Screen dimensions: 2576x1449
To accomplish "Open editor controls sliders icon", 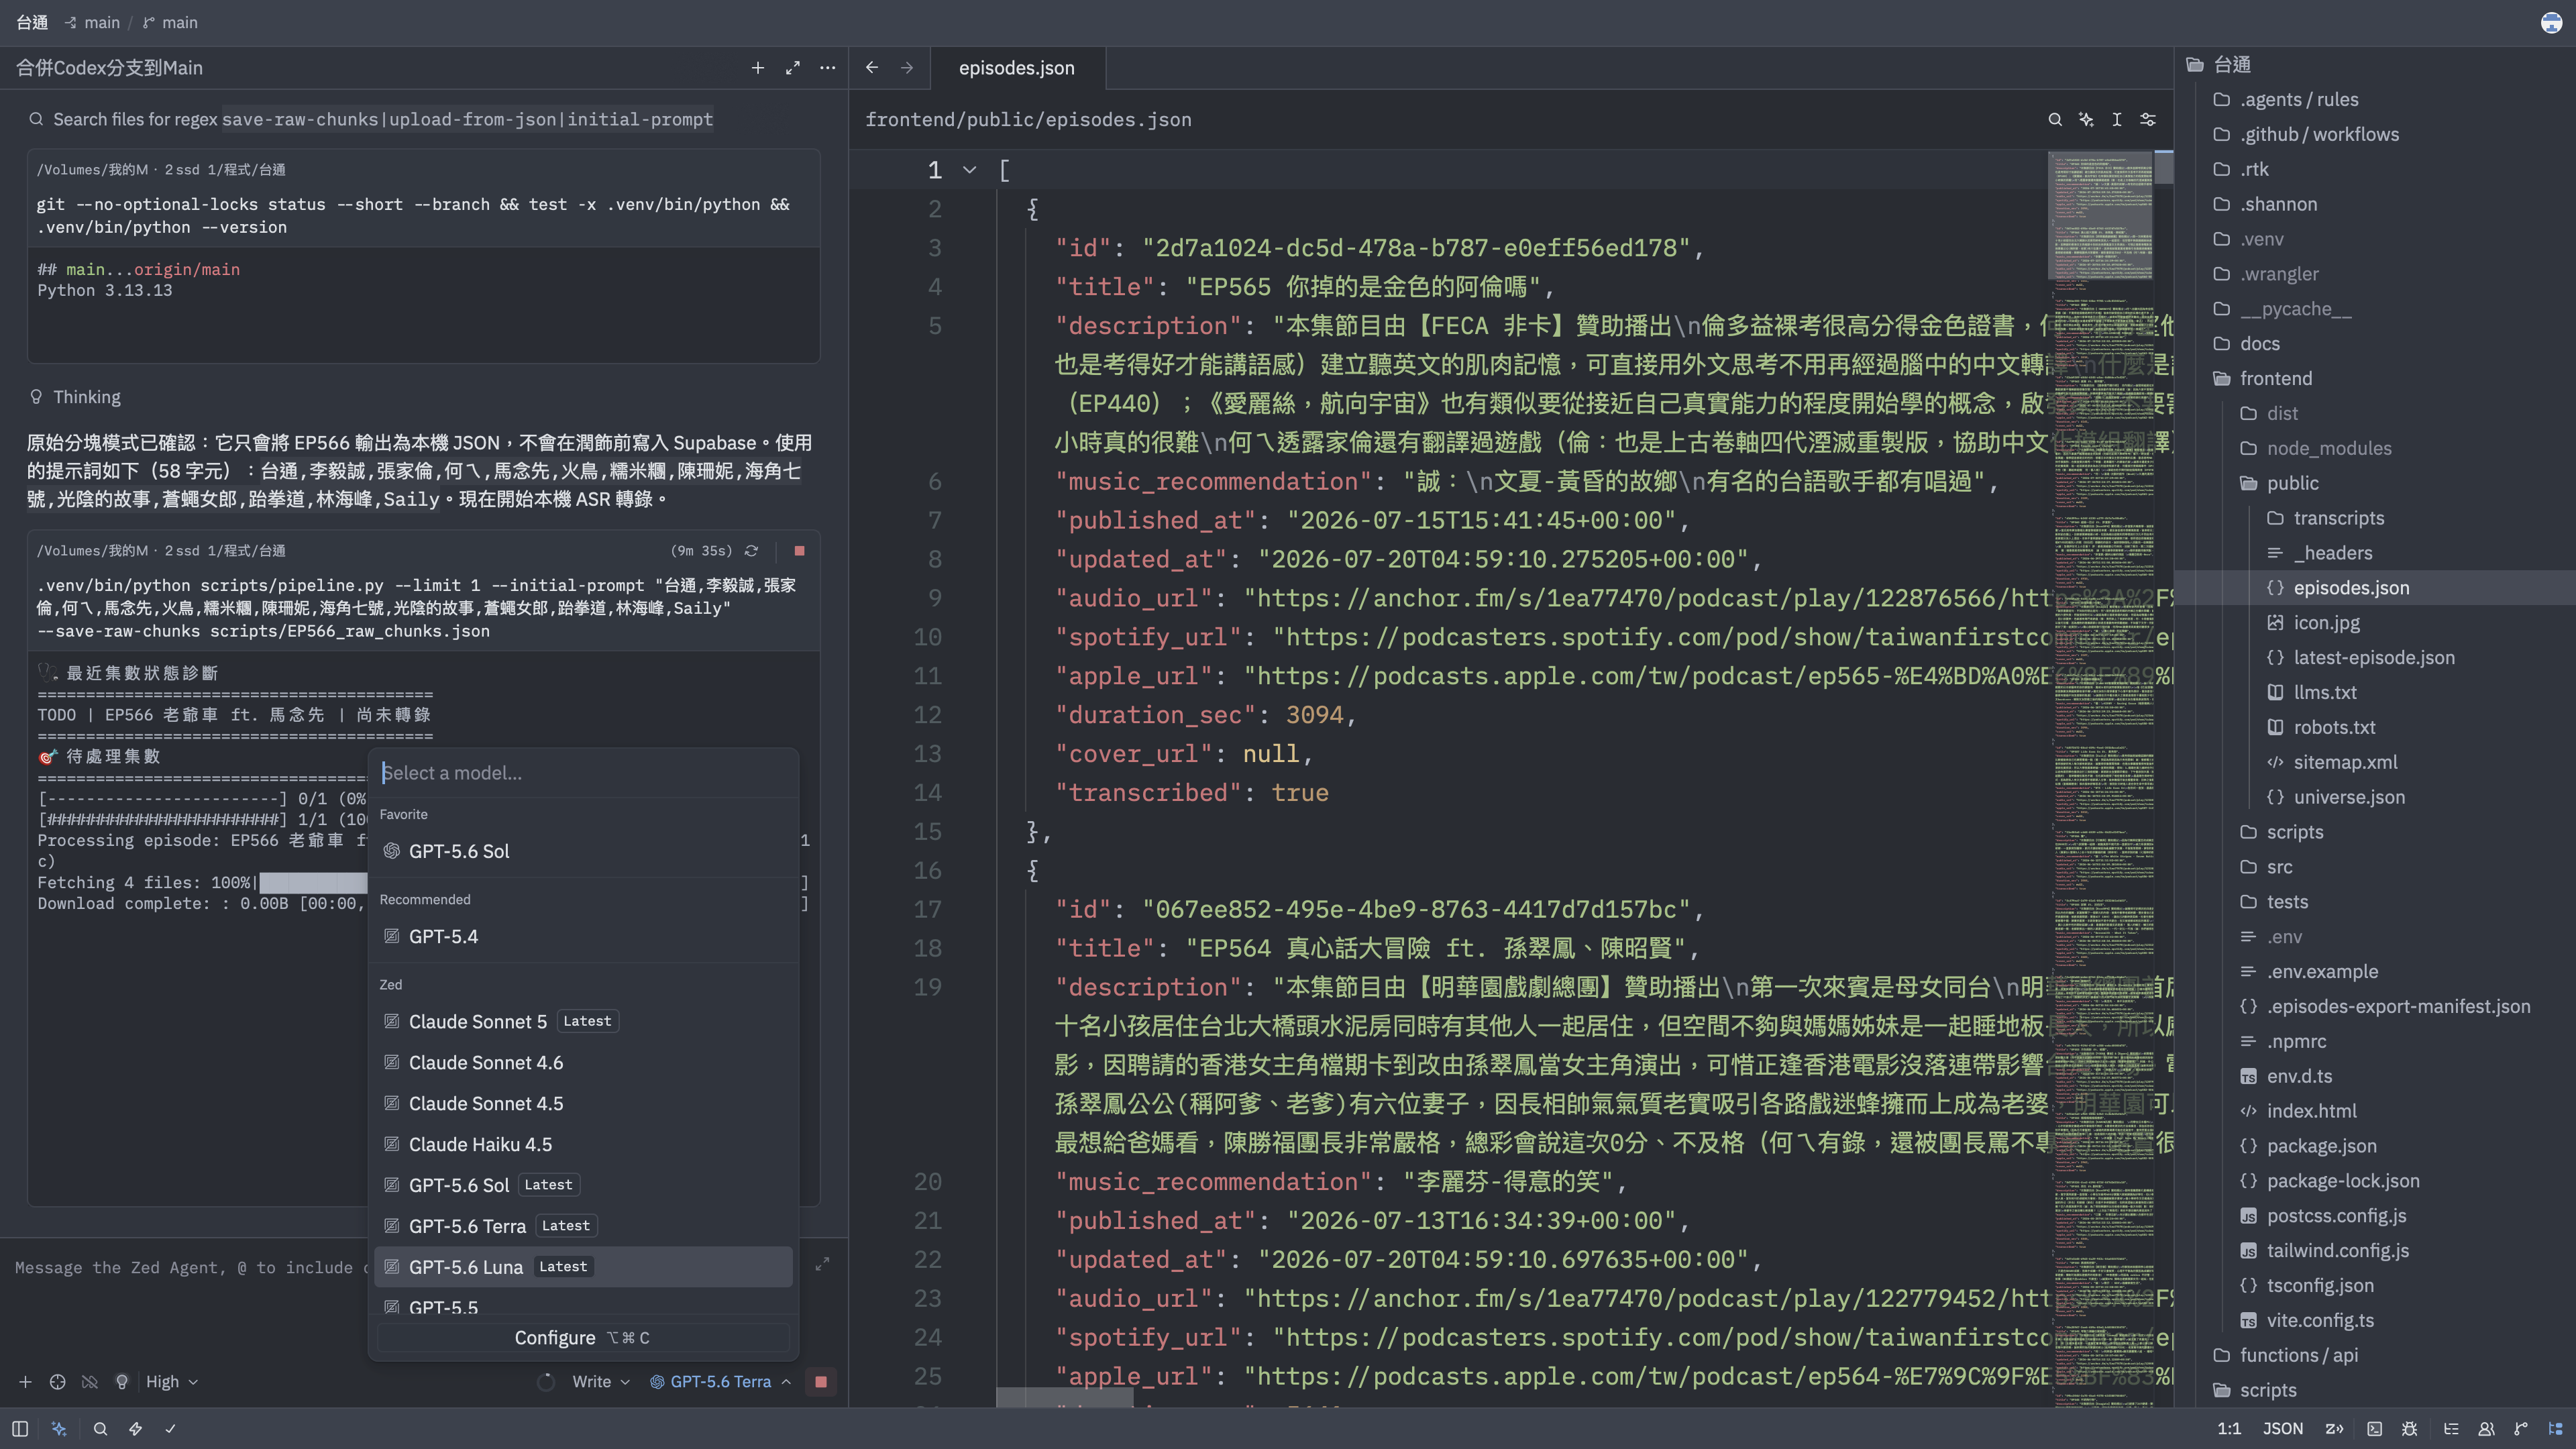I will 2148,120.
